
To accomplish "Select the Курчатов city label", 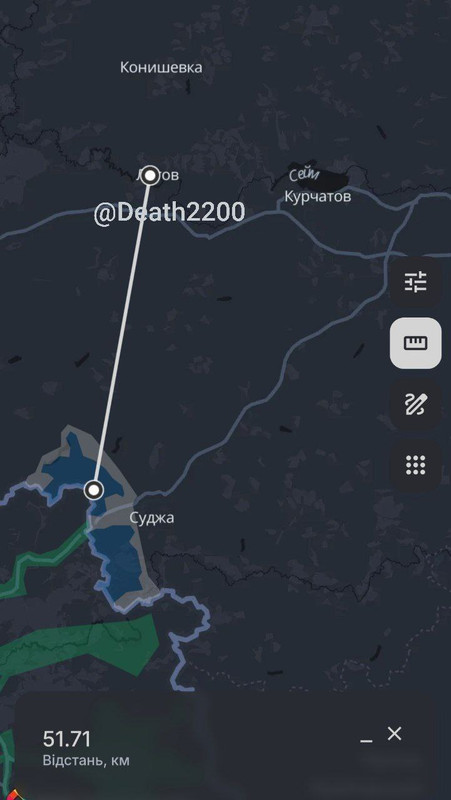I will pos(317,196).
